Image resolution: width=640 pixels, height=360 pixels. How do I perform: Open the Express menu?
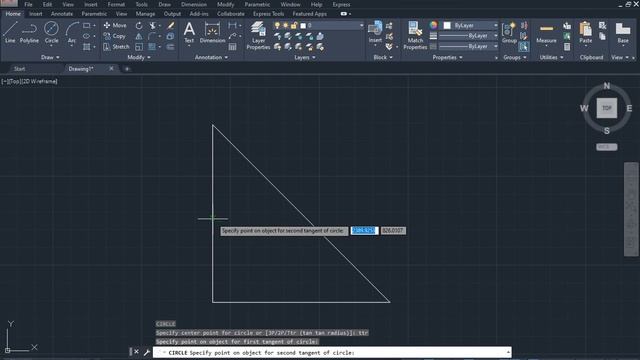pos(341,4)
